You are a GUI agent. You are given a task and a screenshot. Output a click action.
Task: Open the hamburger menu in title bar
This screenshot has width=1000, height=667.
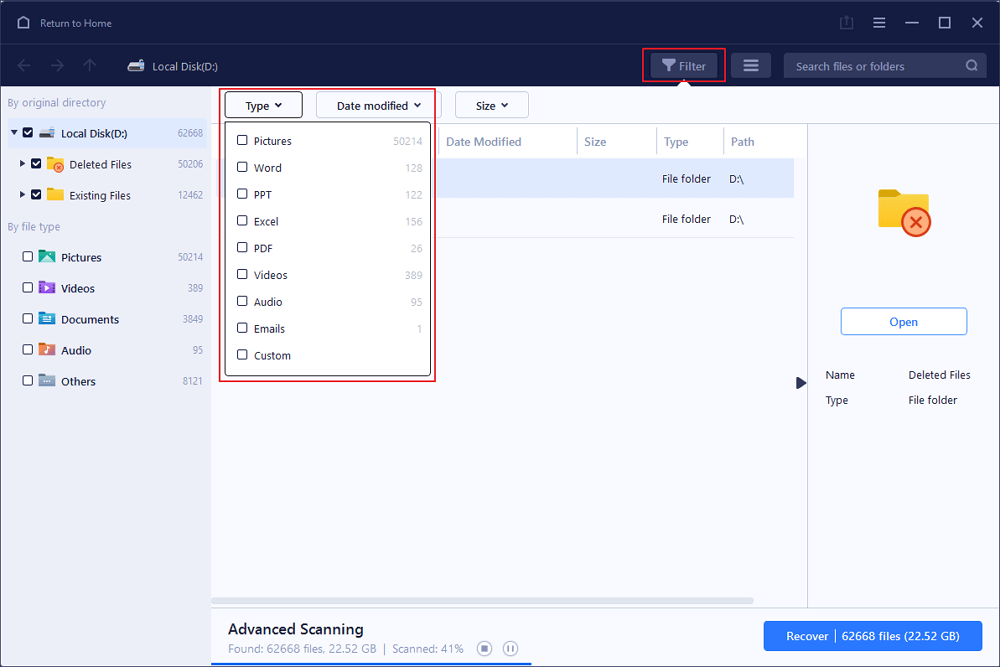pos(879,23)
